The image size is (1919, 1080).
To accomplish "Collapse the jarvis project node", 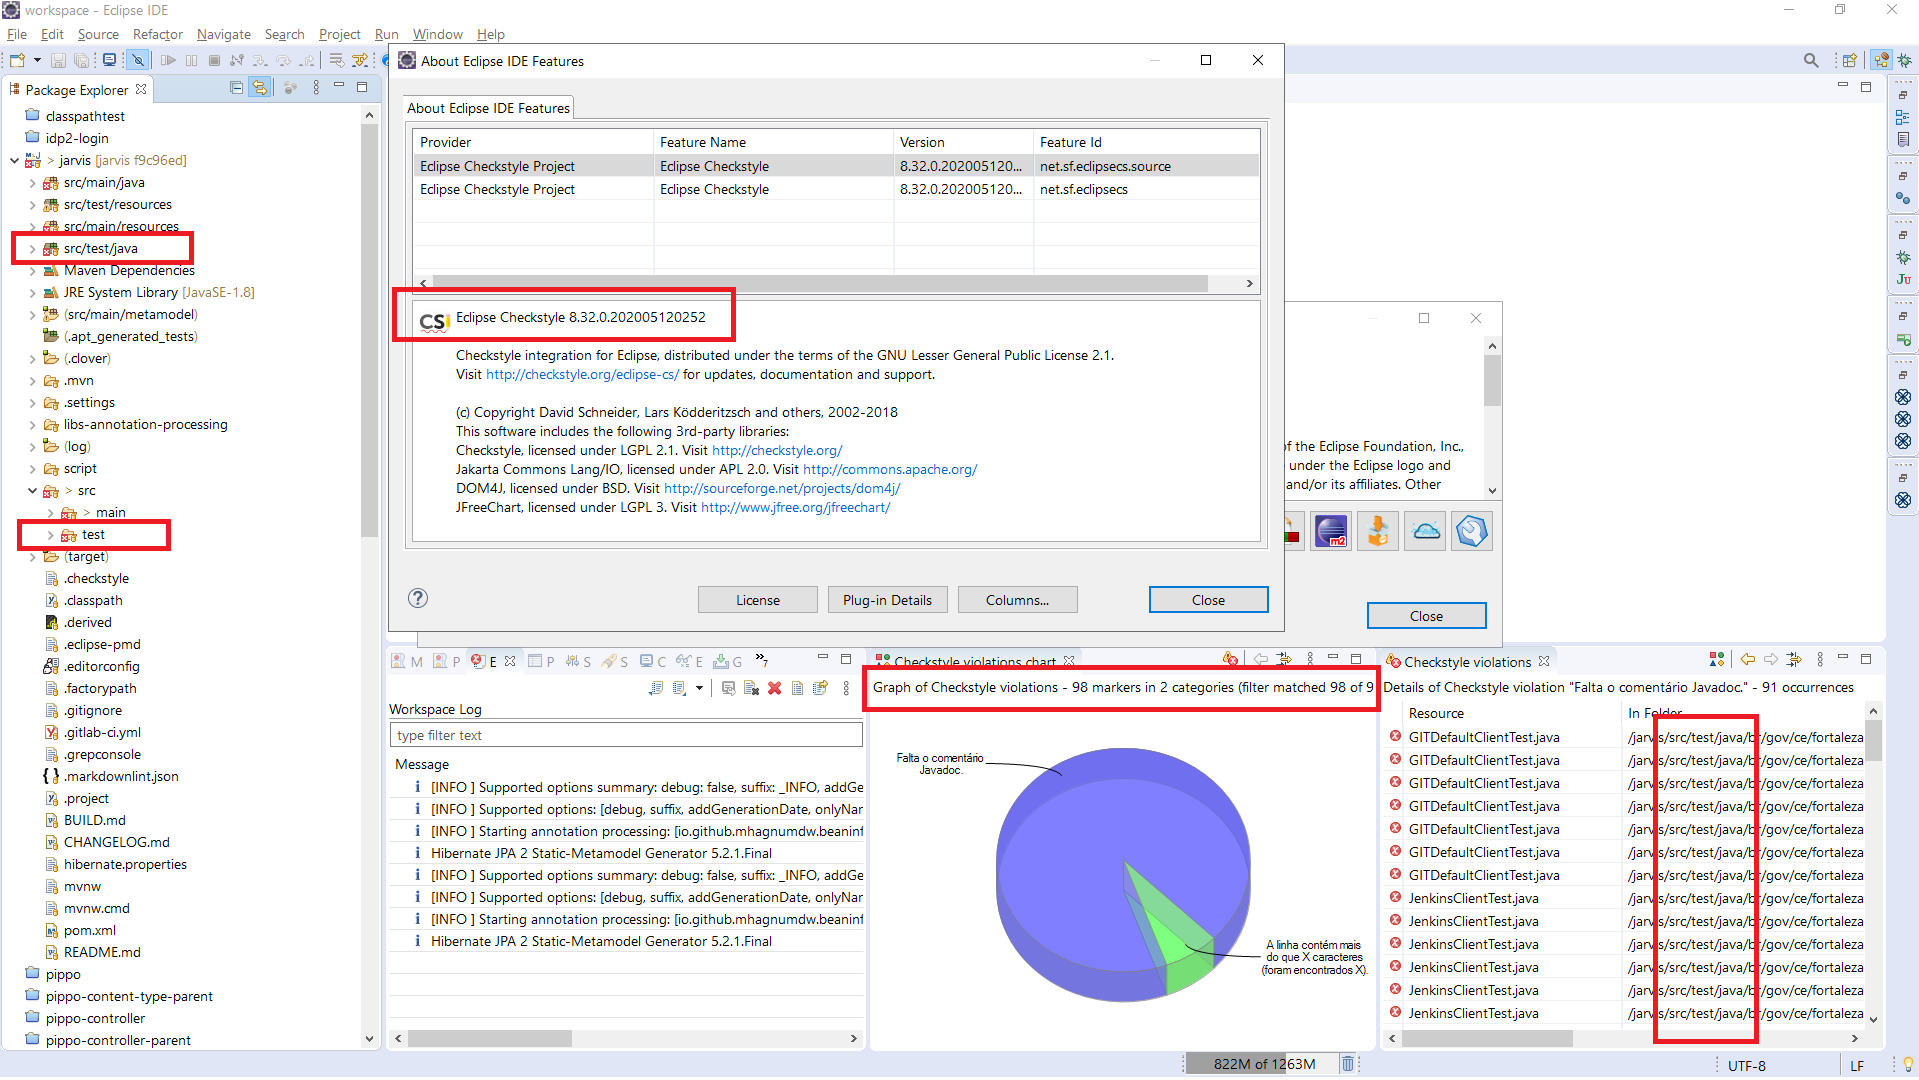I will click(x=14, y=160).
